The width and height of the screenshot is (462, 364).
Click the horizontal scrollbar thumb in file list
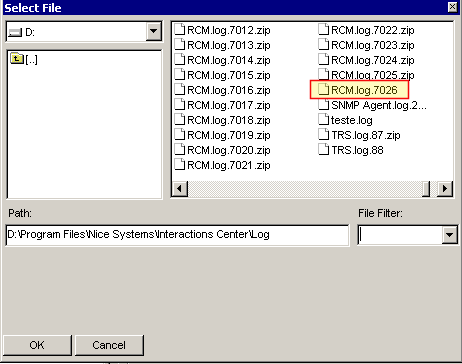tap(426, 189)
